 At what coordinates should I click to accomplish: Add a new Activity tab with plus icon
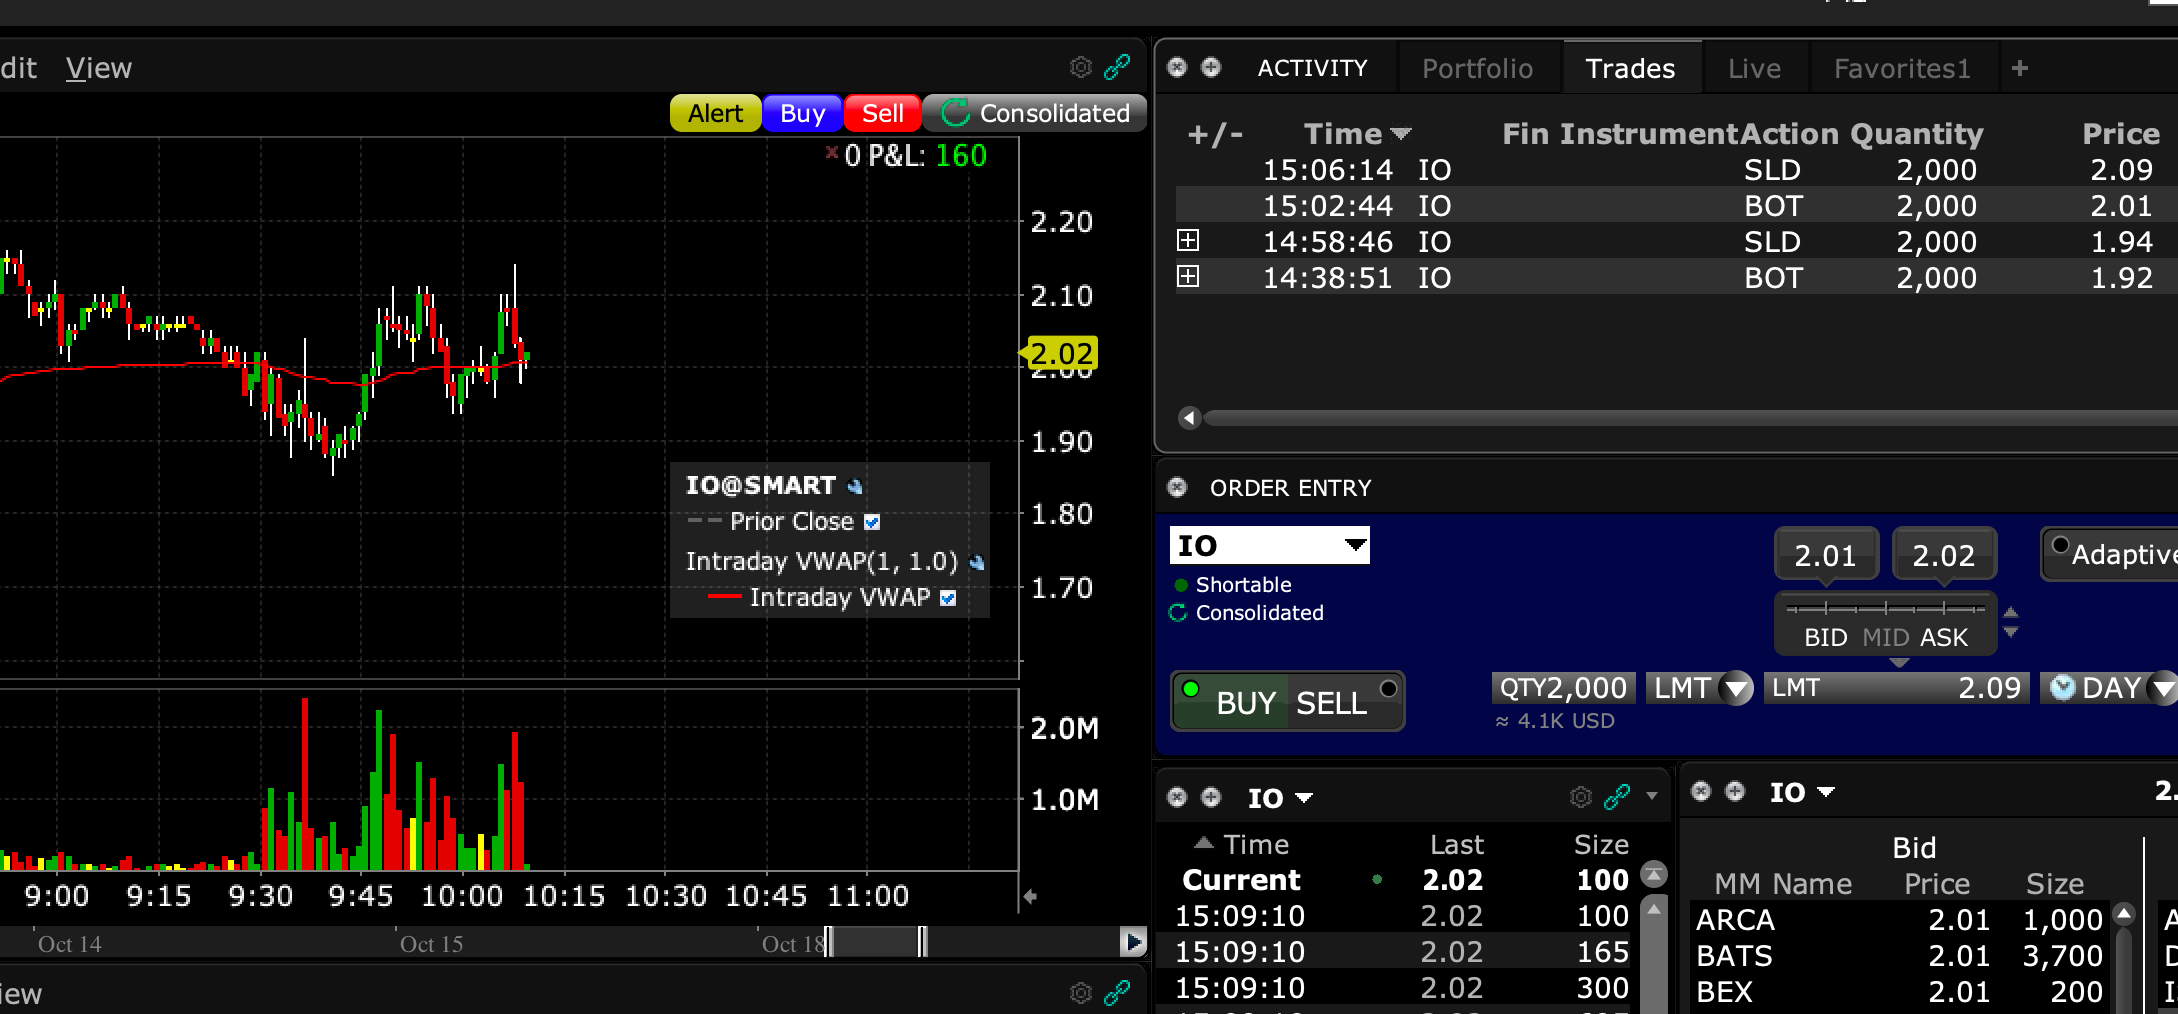2020,68
